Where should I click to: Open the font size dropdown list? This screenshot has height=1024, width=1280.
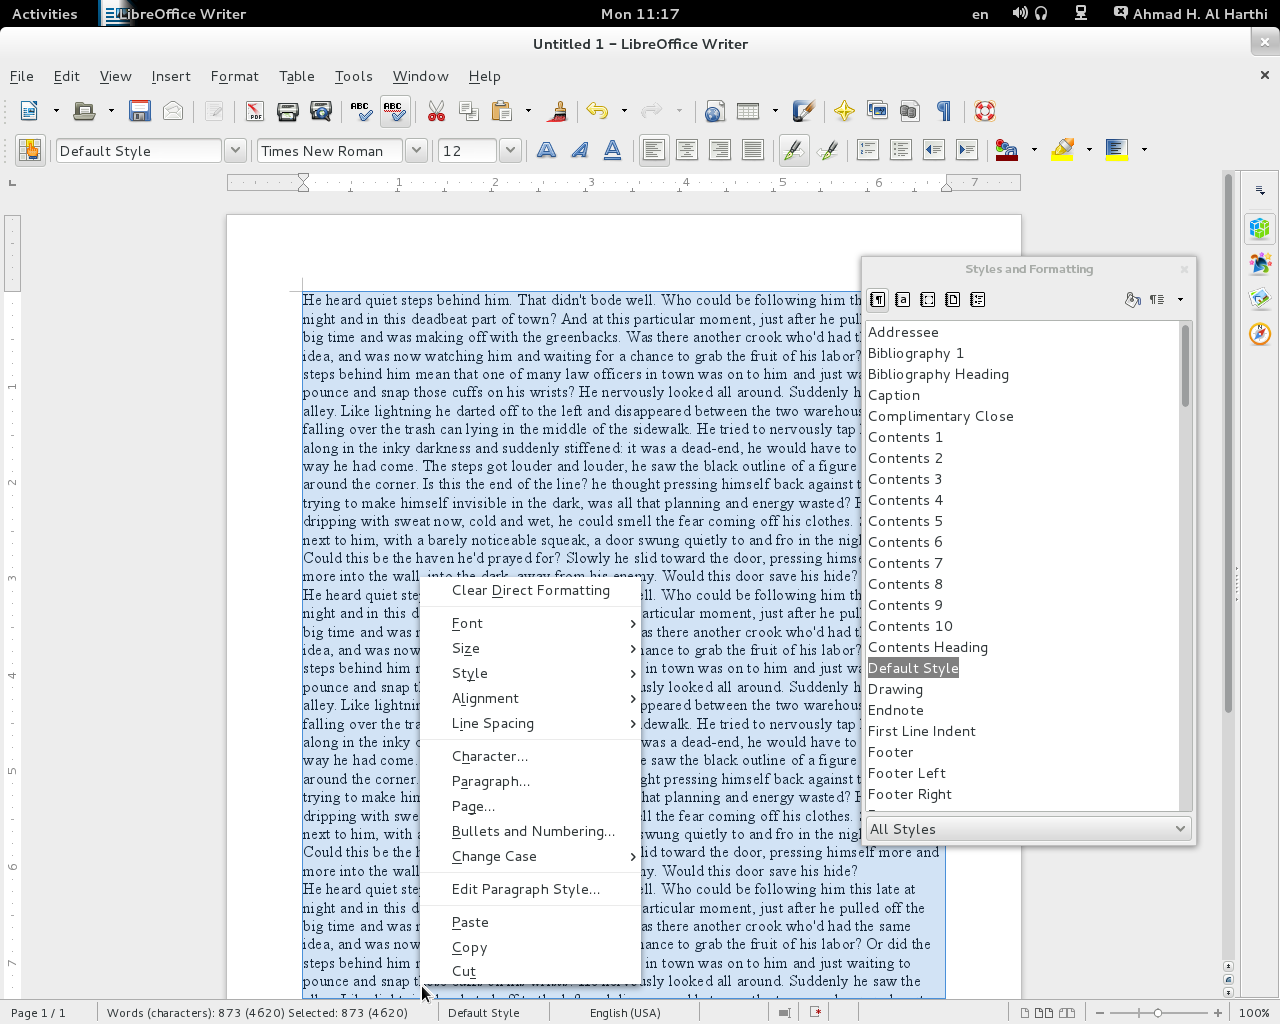point(510,150)
